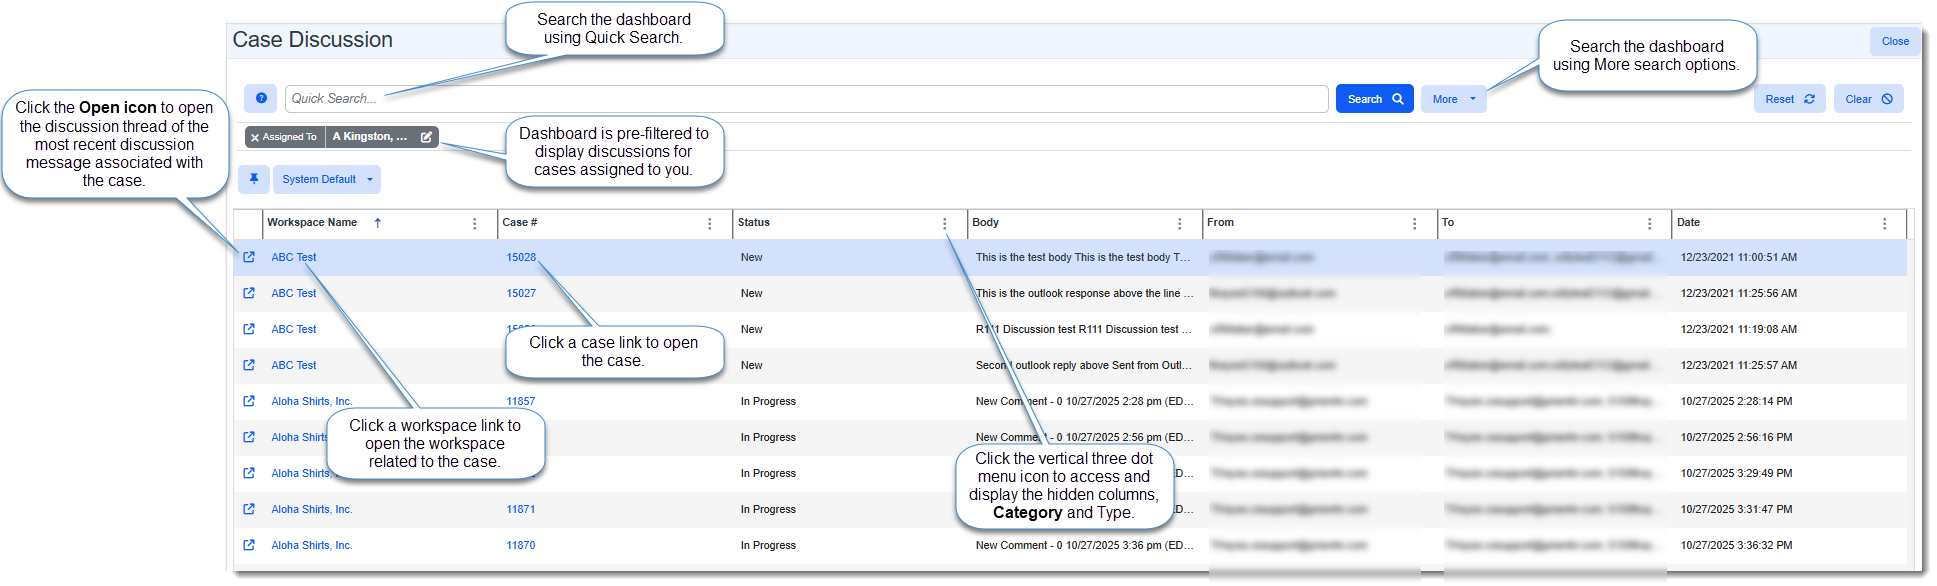The height and width of the screenshot is (586, 1937).
Task: Open the From column options menu
Action: click(x=1414, y=224)
